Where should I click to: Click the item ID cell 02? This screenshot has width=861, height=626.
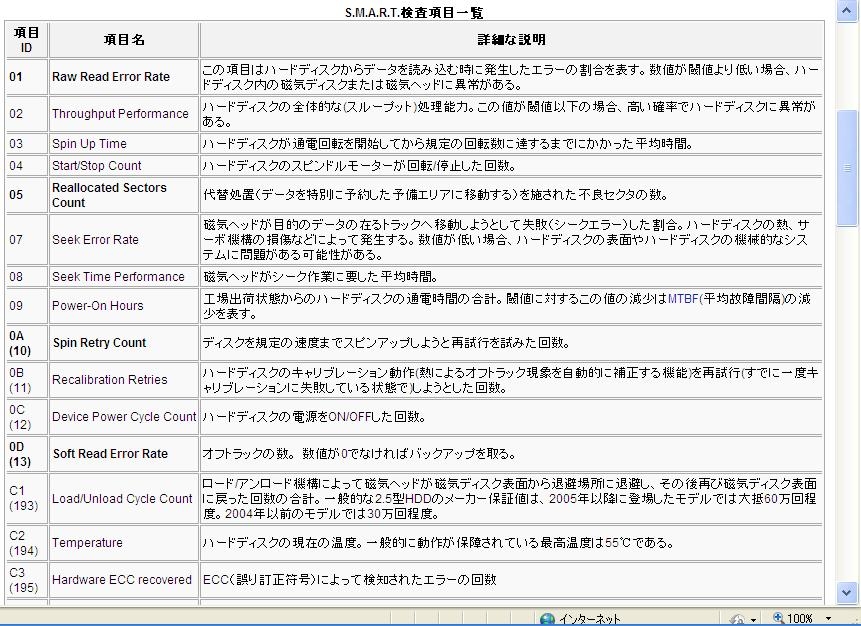coord(26,114)
